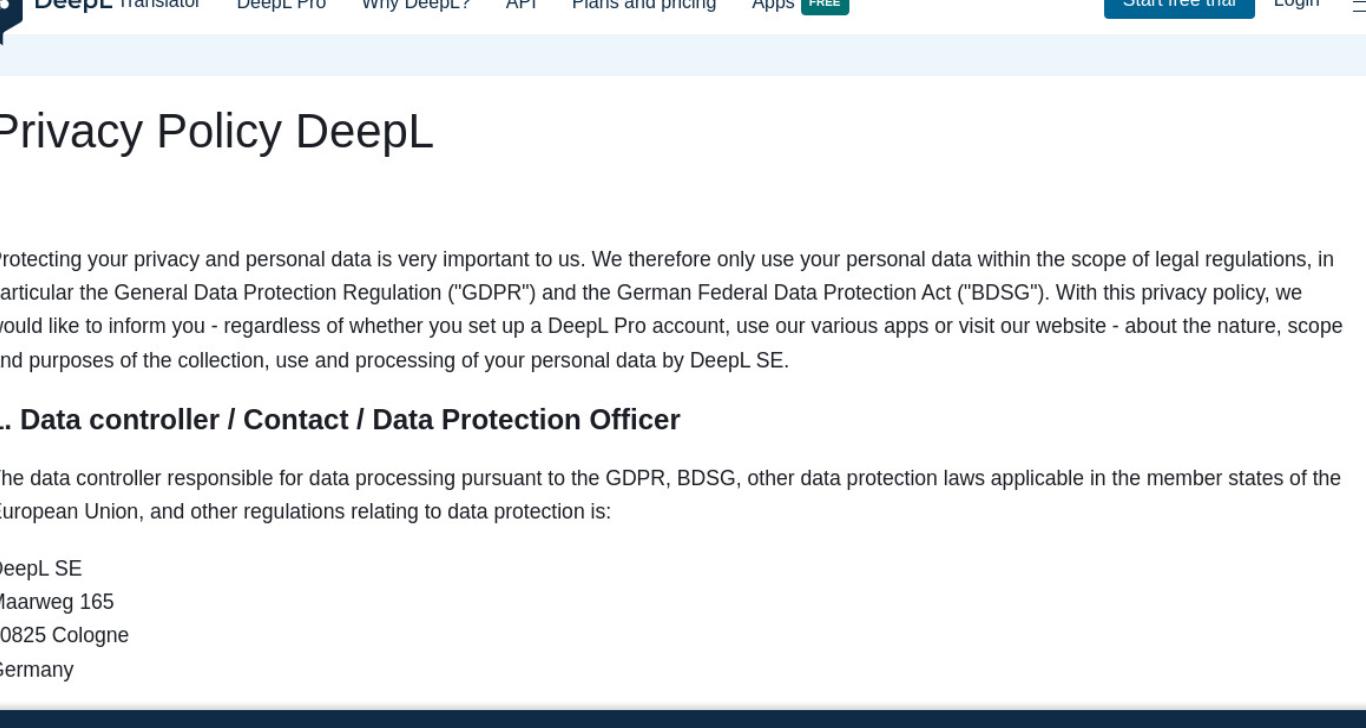
Task: Open Plans and pricing nav item
Action: coord(644,5)
